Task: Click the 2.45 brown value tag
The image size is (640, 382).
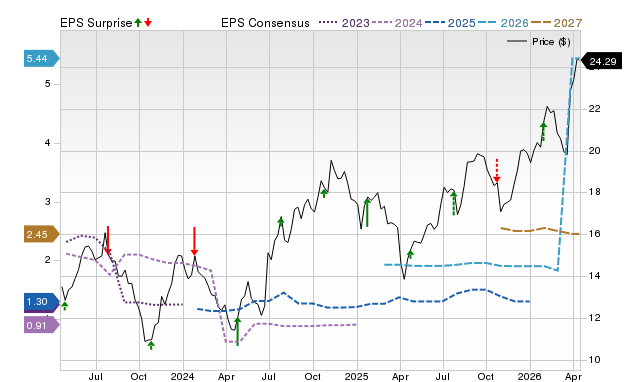Action: point(42,234)
